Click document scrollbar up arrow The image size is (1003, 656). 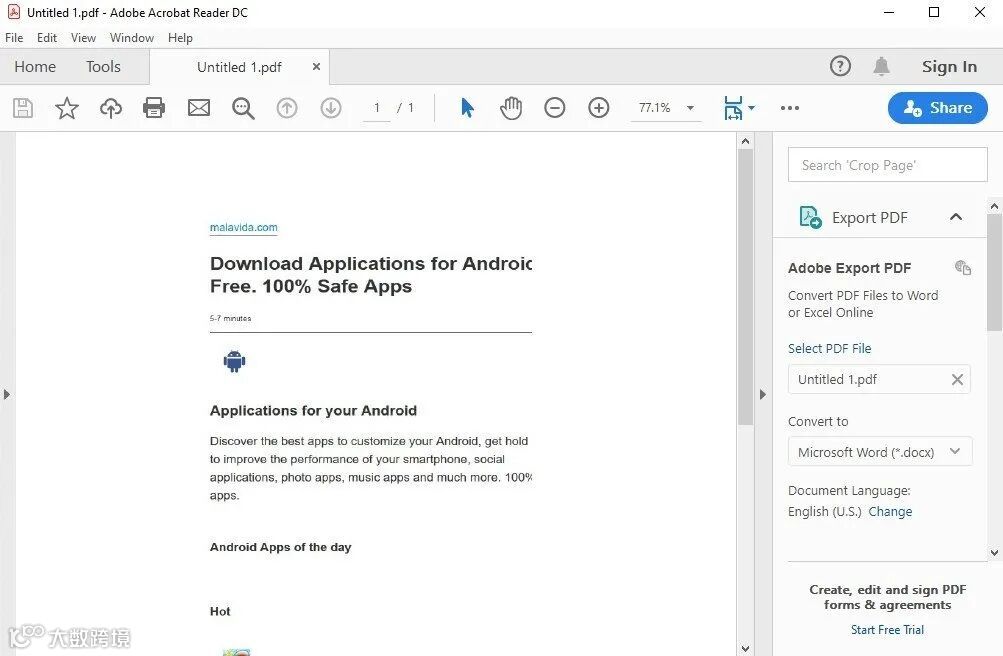click(745, 141)
